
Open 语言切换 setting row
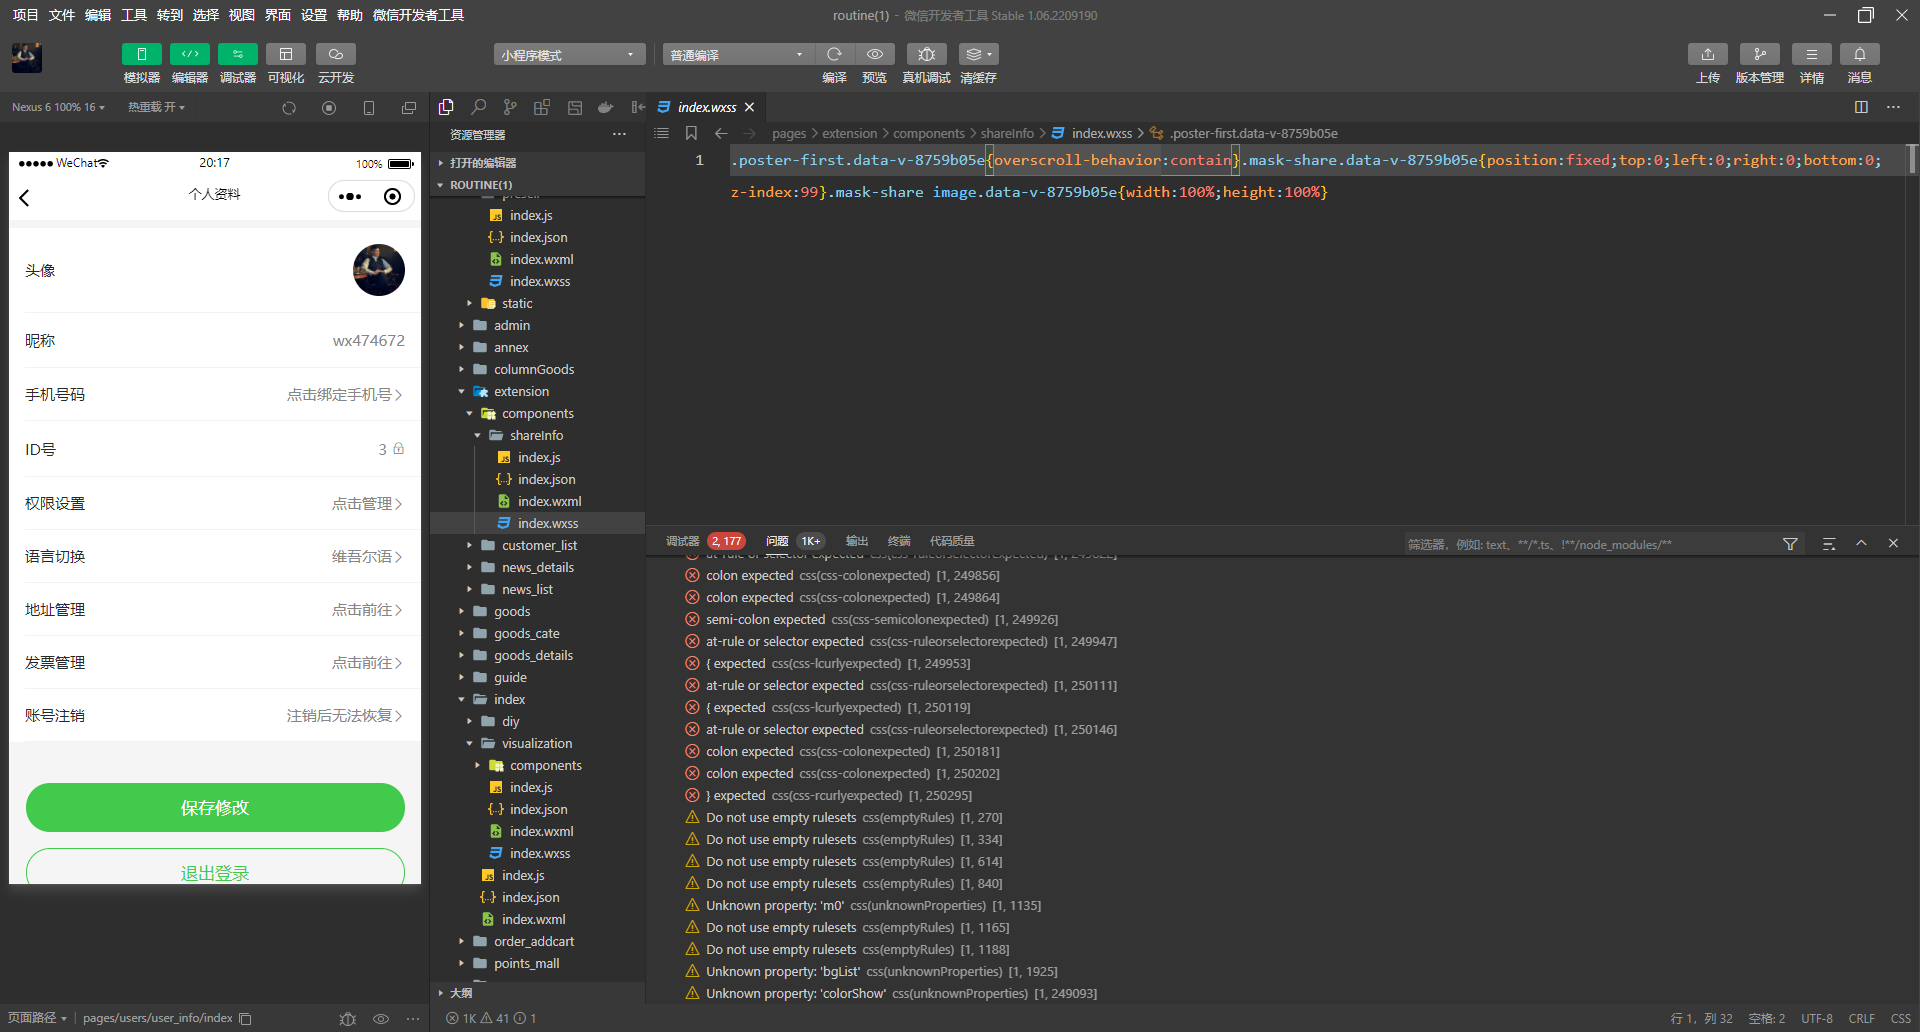point(215,556)
